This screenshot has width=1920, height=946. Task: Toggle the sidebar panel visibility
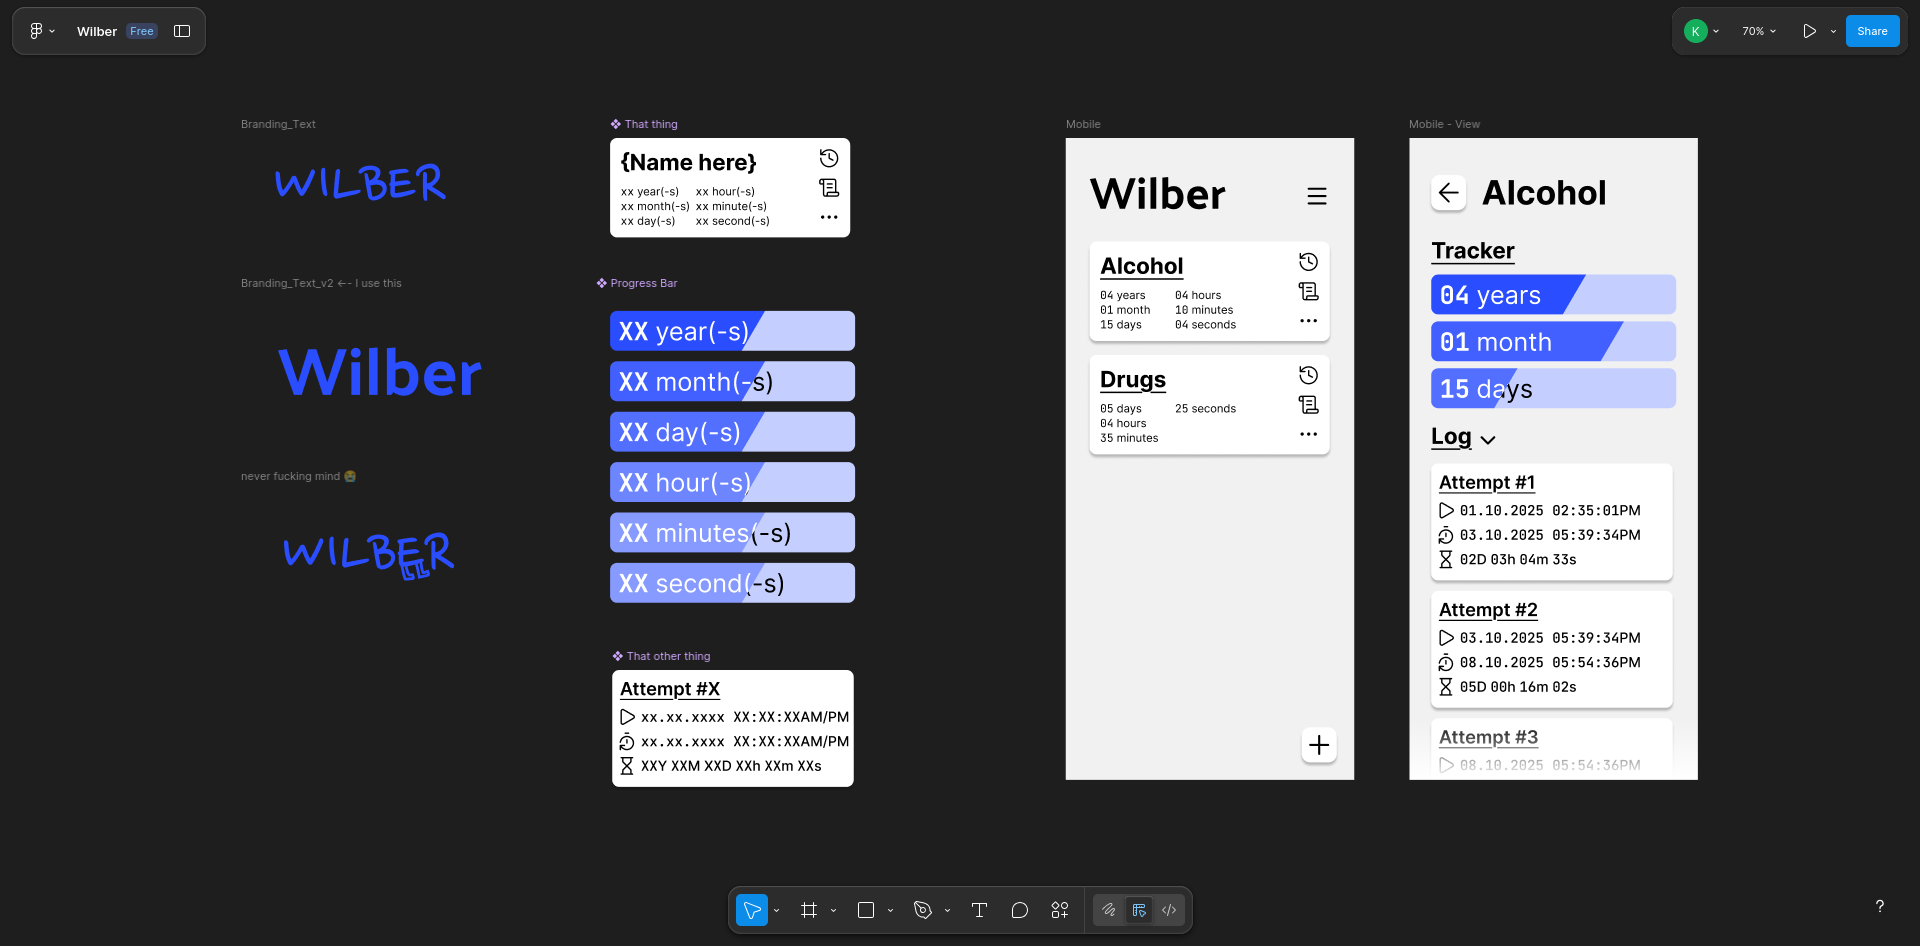(182, 31)
